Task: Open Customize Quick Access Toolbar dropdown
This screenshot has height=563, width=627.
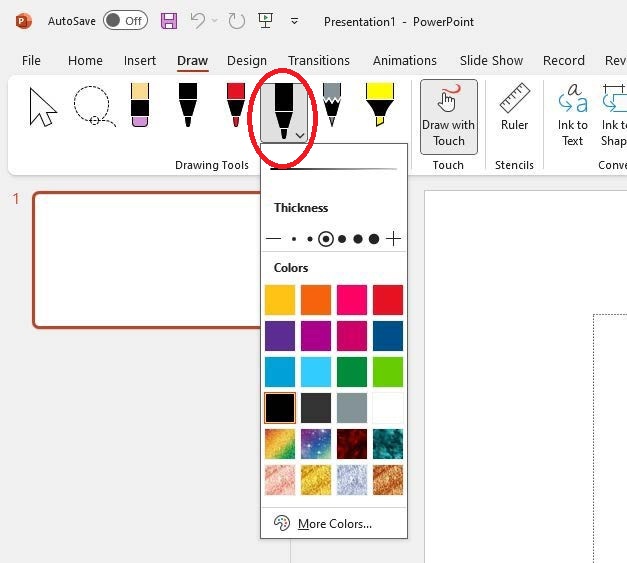Action: (294, 21)
